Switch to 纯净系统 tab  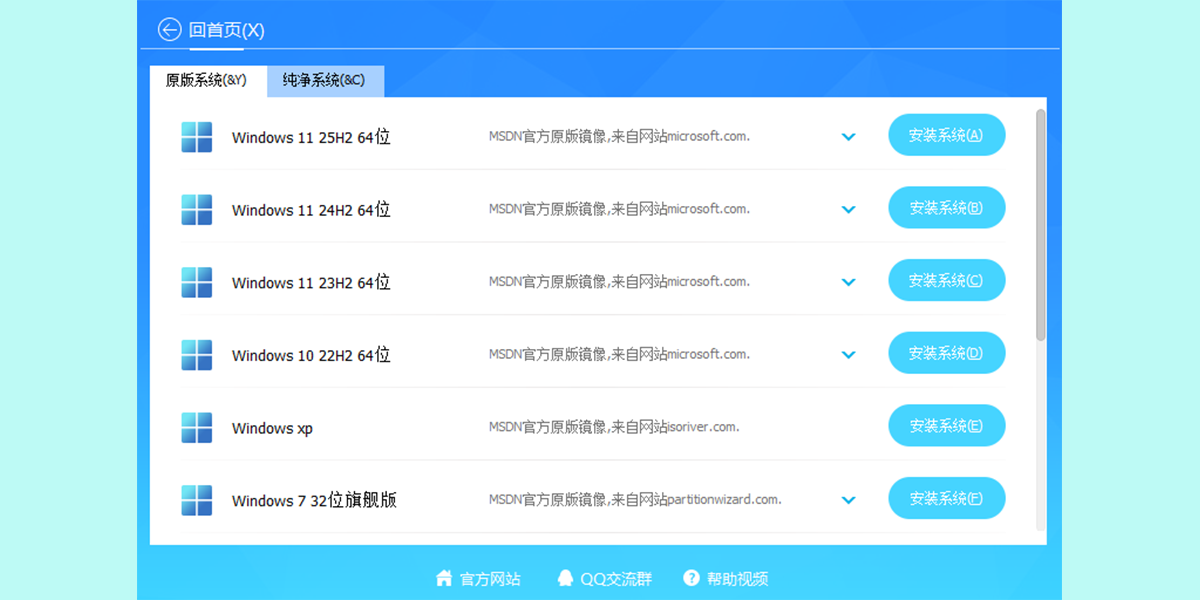point(325,81)
